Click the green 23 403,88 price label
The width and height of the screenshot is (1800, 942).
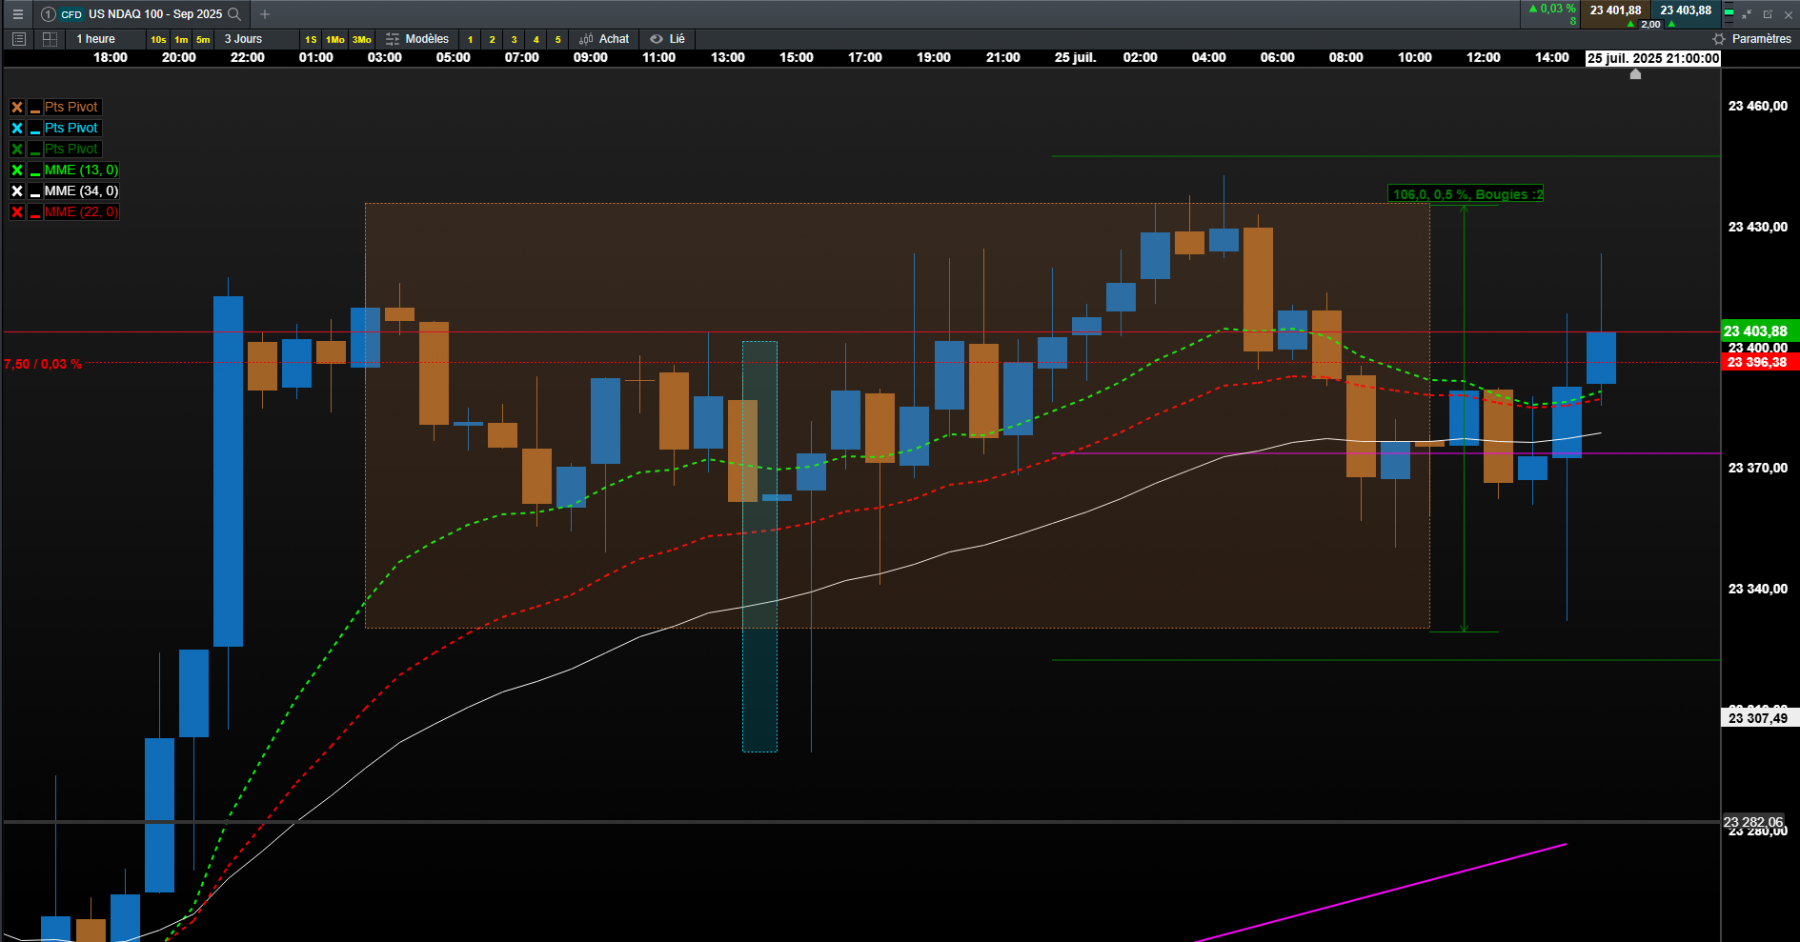pyautogui.click(x=1760, y=331)
